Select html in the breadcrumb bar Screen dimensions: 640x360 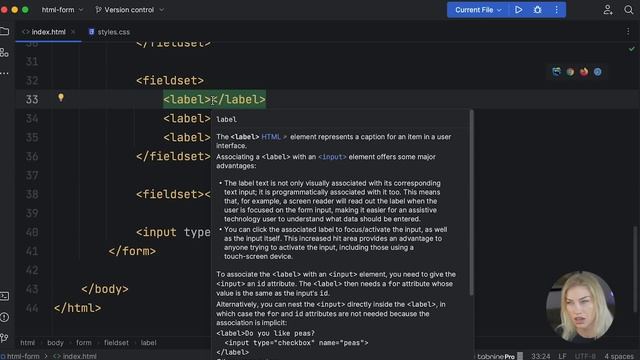point(28,343)
